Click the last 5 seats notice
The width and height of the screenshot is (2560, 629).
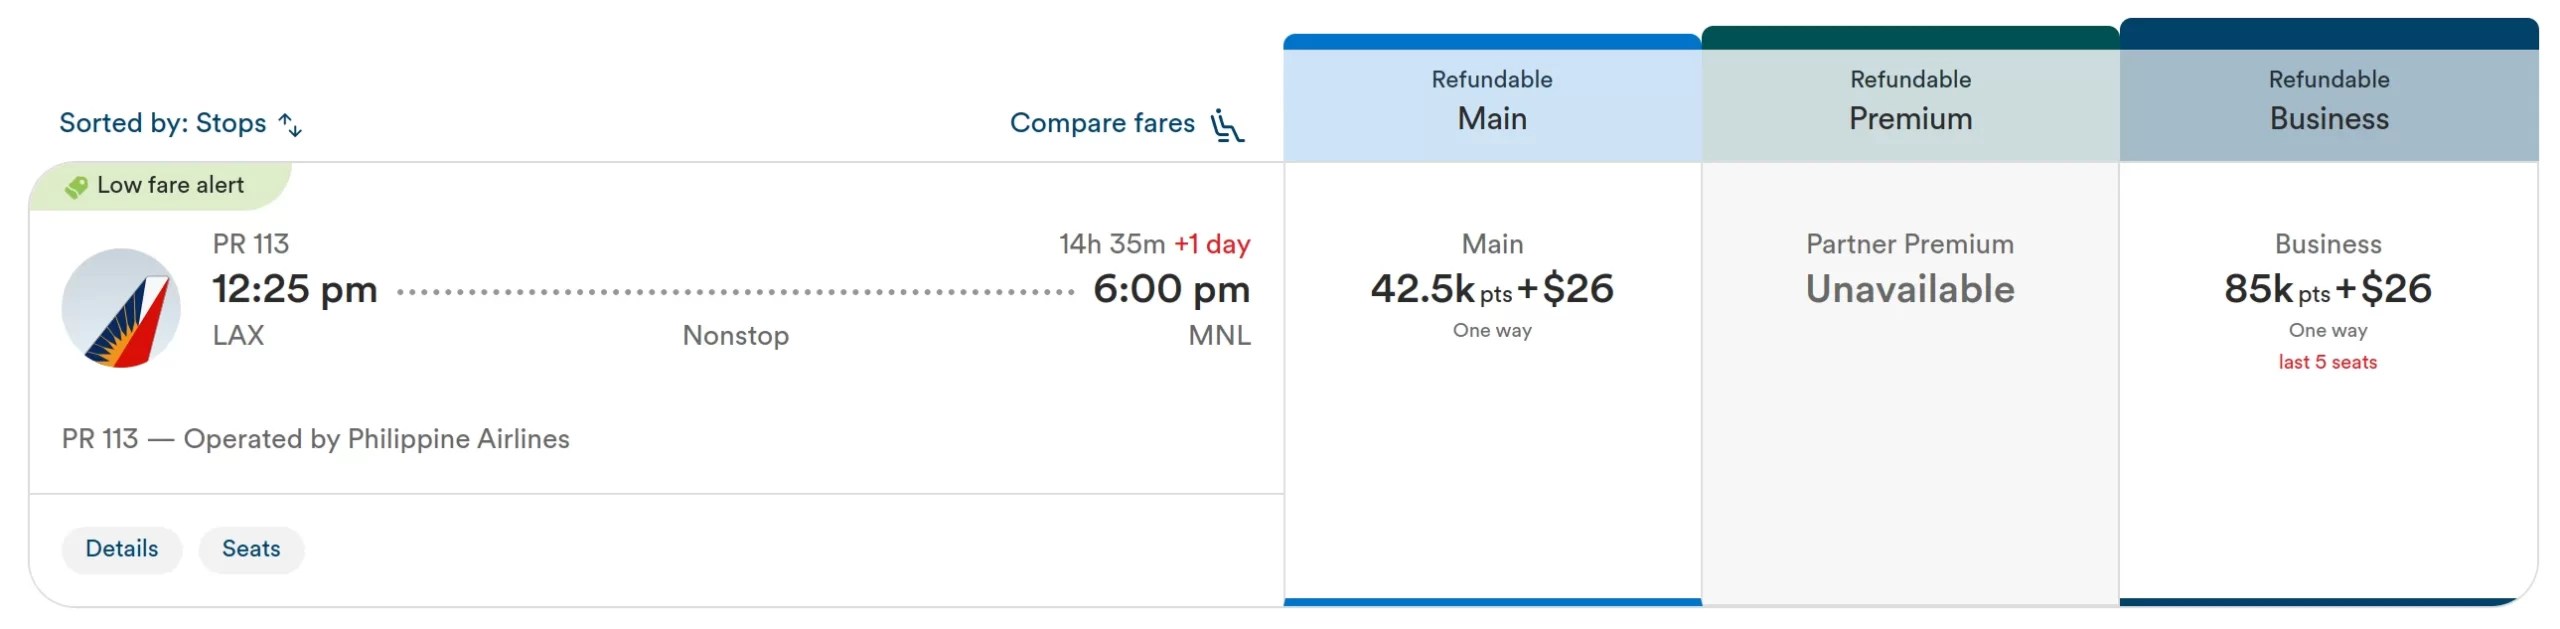pyautogui.click(x=2328, y=362)
